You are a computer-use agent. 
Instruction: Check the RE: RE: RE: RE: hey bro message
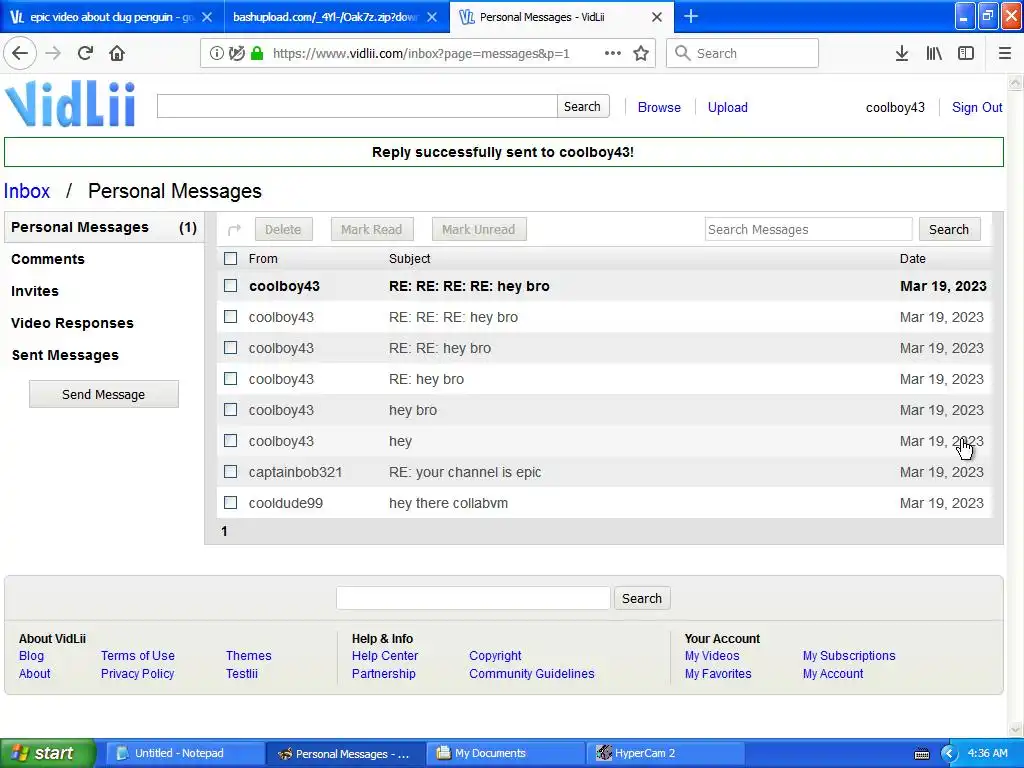tap(231, 285)
